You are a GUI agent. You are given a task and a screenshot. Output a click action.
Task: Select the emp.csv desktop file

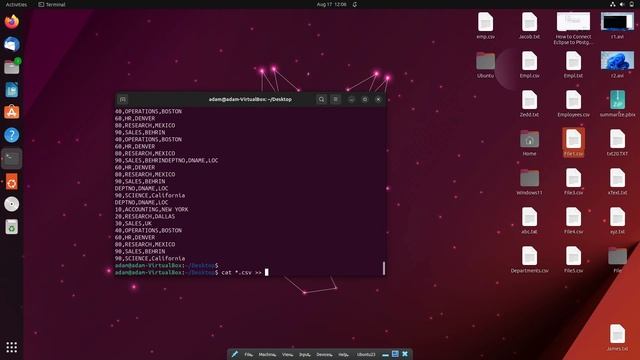(485, 26)
